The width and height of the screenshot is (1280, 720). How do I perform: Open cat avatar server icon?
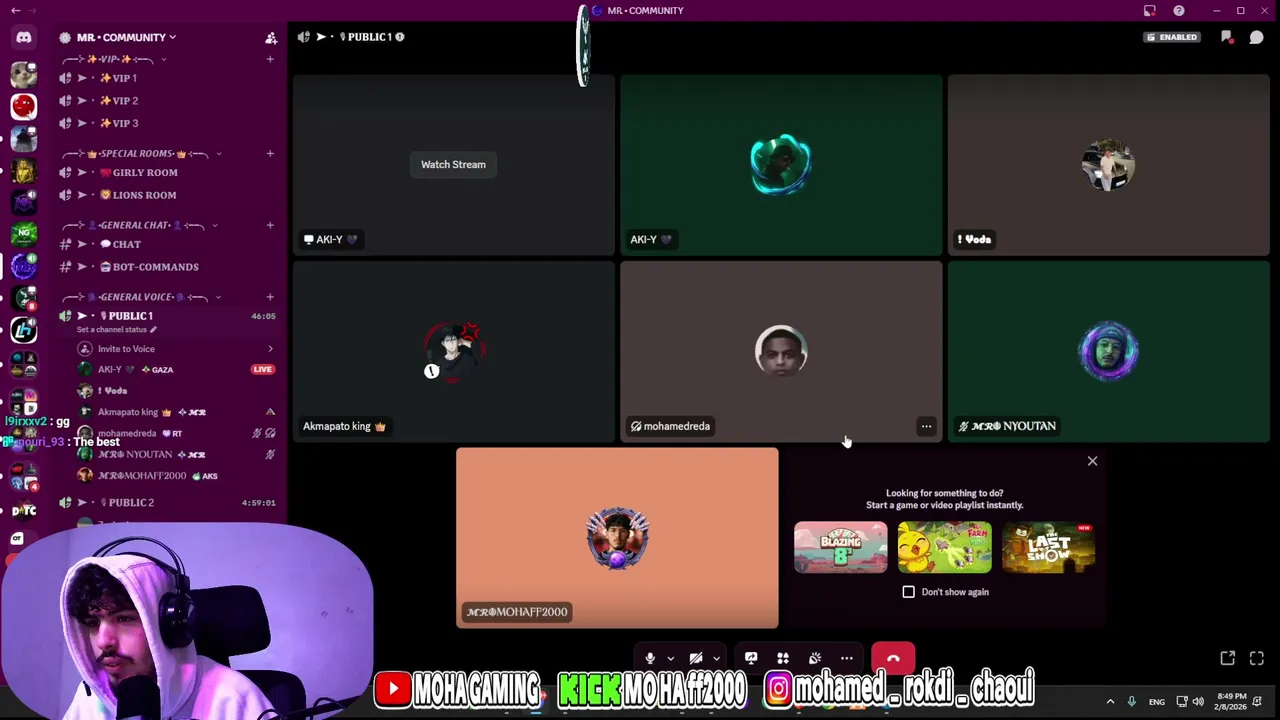coord(24,74)
